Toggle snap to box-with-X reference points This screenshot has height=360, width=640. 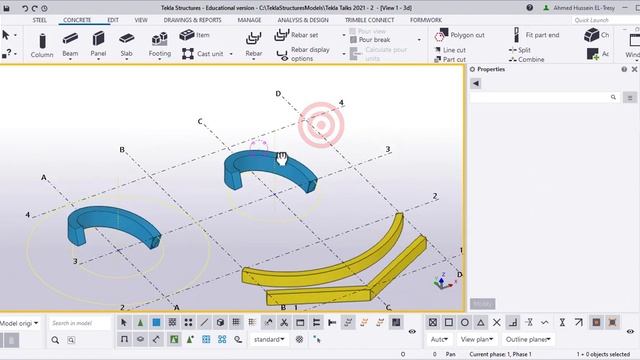click(433, 322)
